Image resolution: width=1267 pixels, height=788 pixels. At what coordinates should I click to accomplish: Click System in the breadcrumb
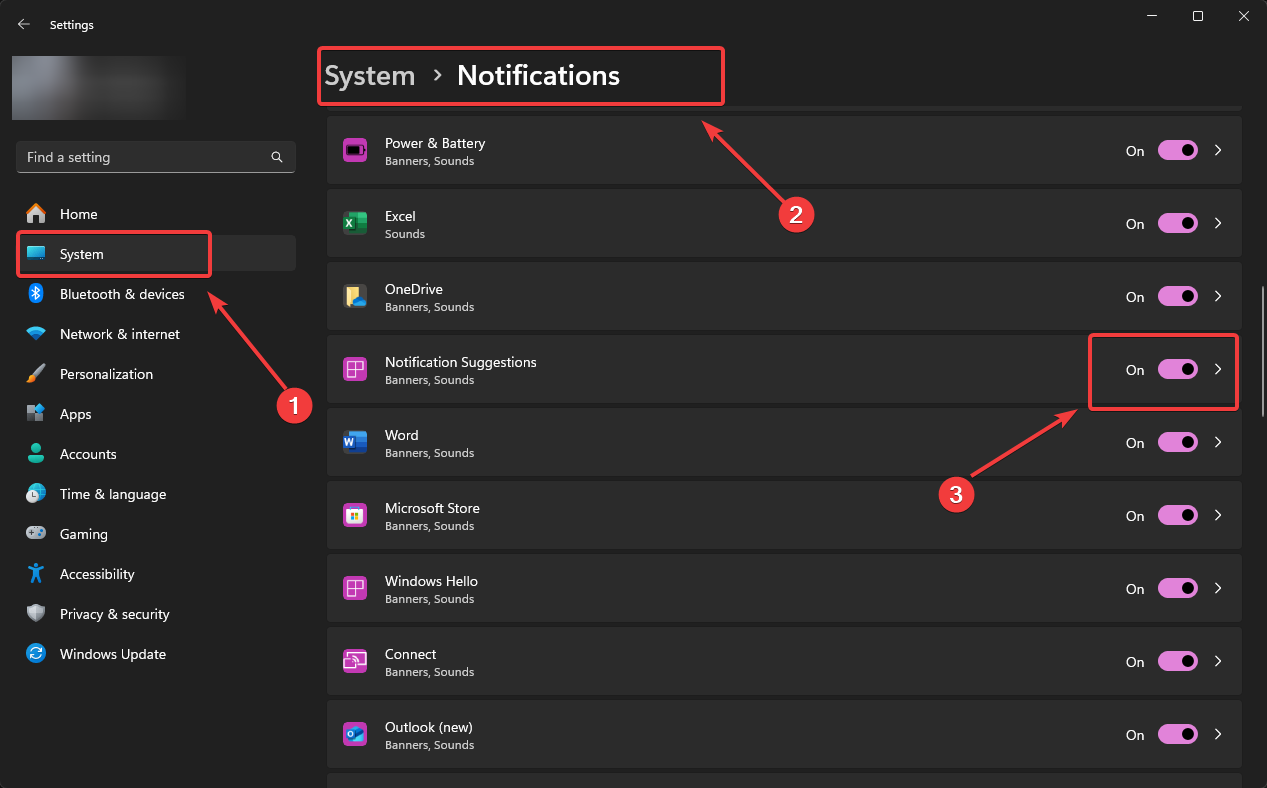(370, 76)
